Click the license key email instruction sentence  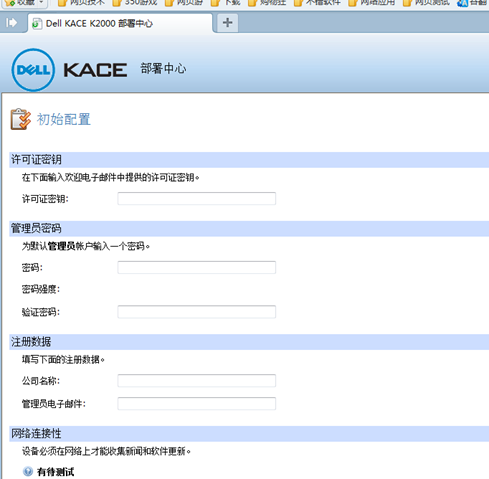coord(111,177)
